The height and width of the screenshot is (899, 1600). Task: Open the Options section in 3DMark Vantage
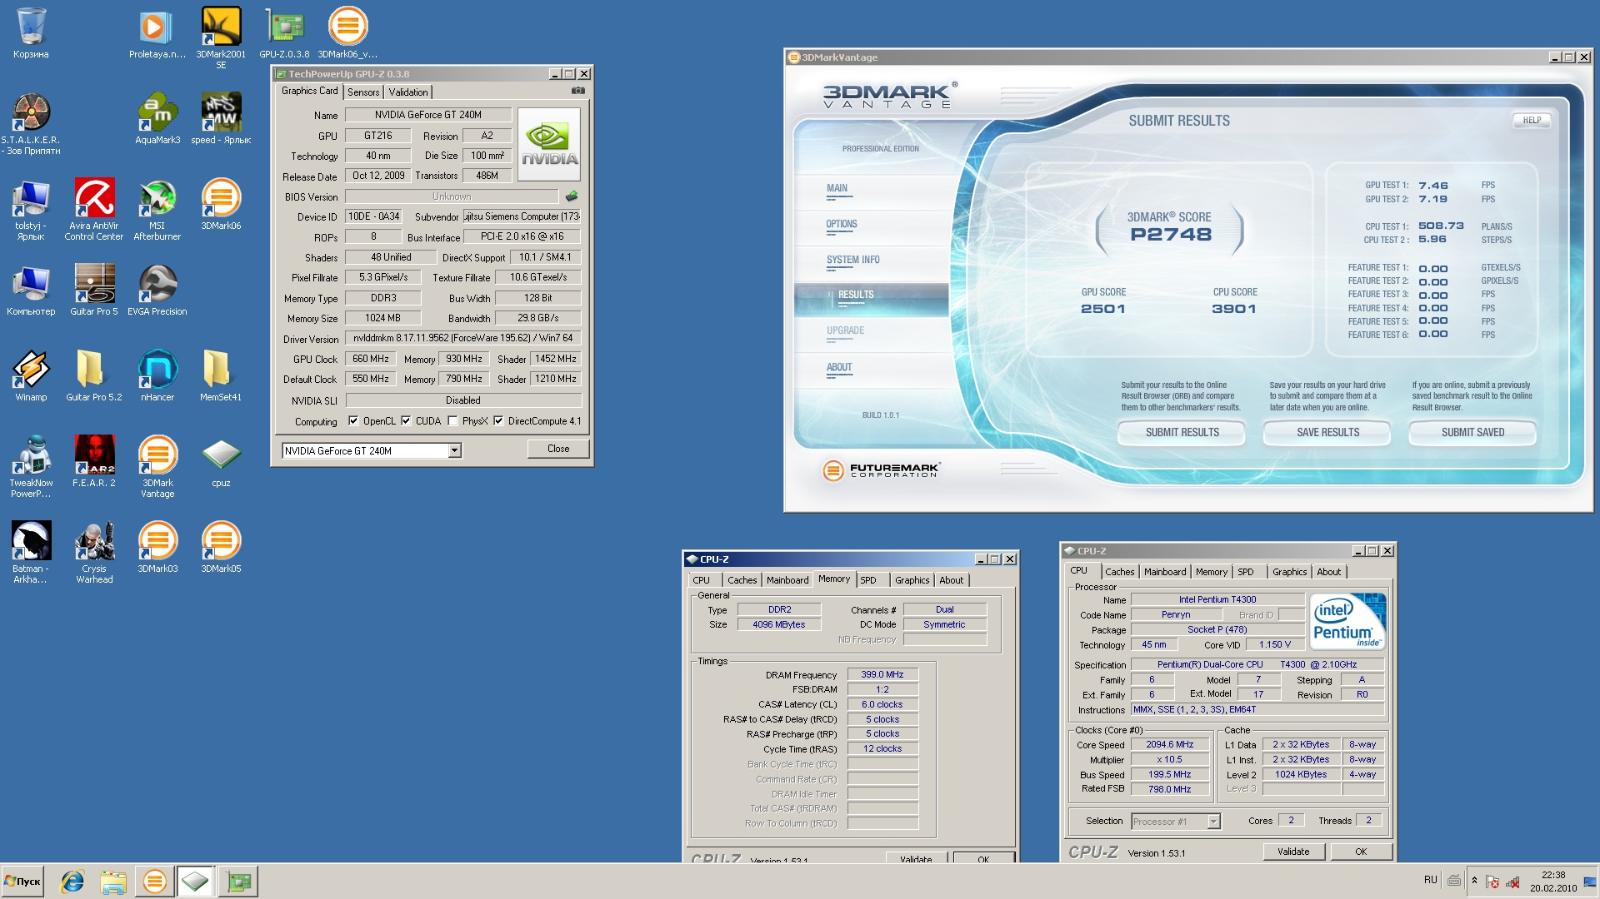point(842,224)
